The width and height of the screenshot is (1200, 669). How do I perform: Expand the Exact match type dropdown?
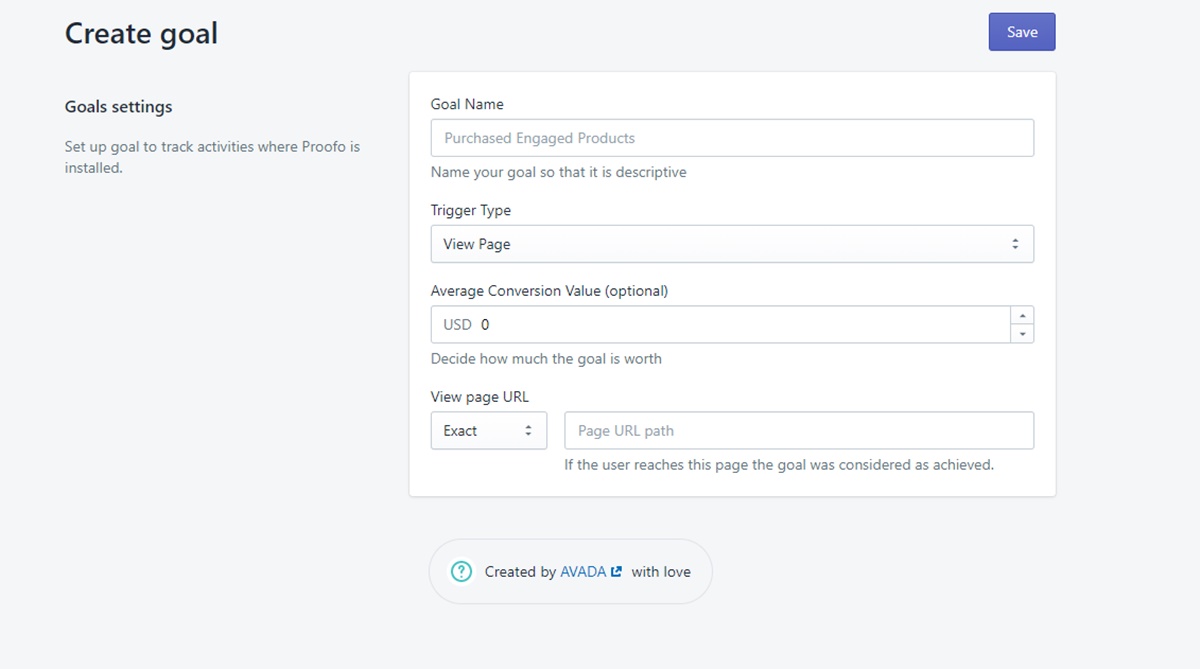488,431
